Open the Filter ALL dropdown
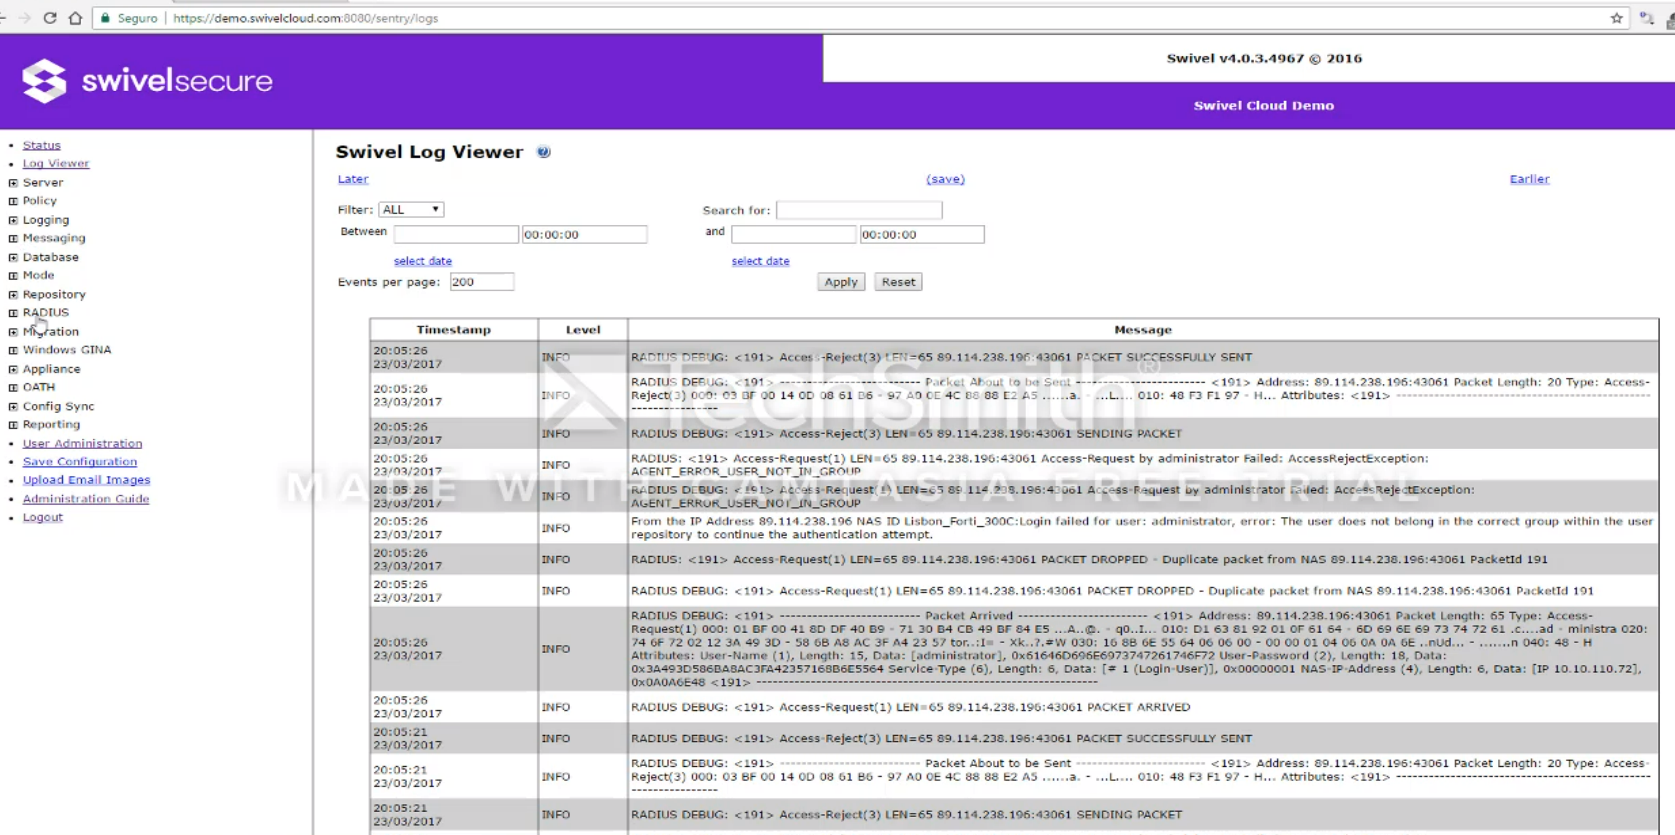Viewport: 1675px width, 835px height. (x=411, y=210)
